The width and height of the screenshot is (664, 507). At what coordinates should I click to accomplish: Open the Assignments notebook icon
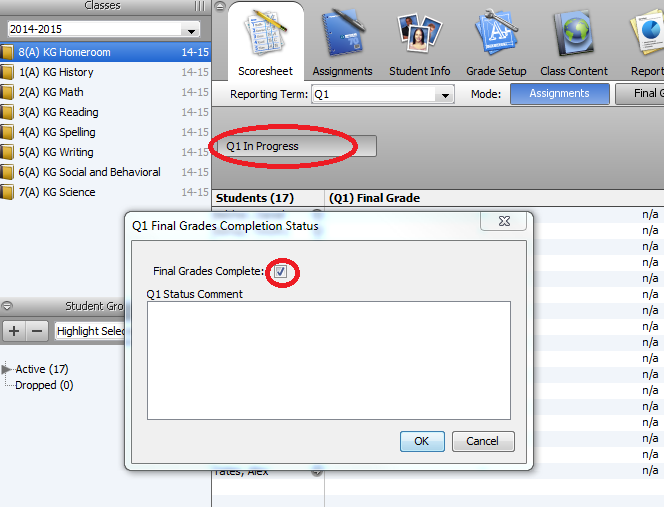coord(343,33)
